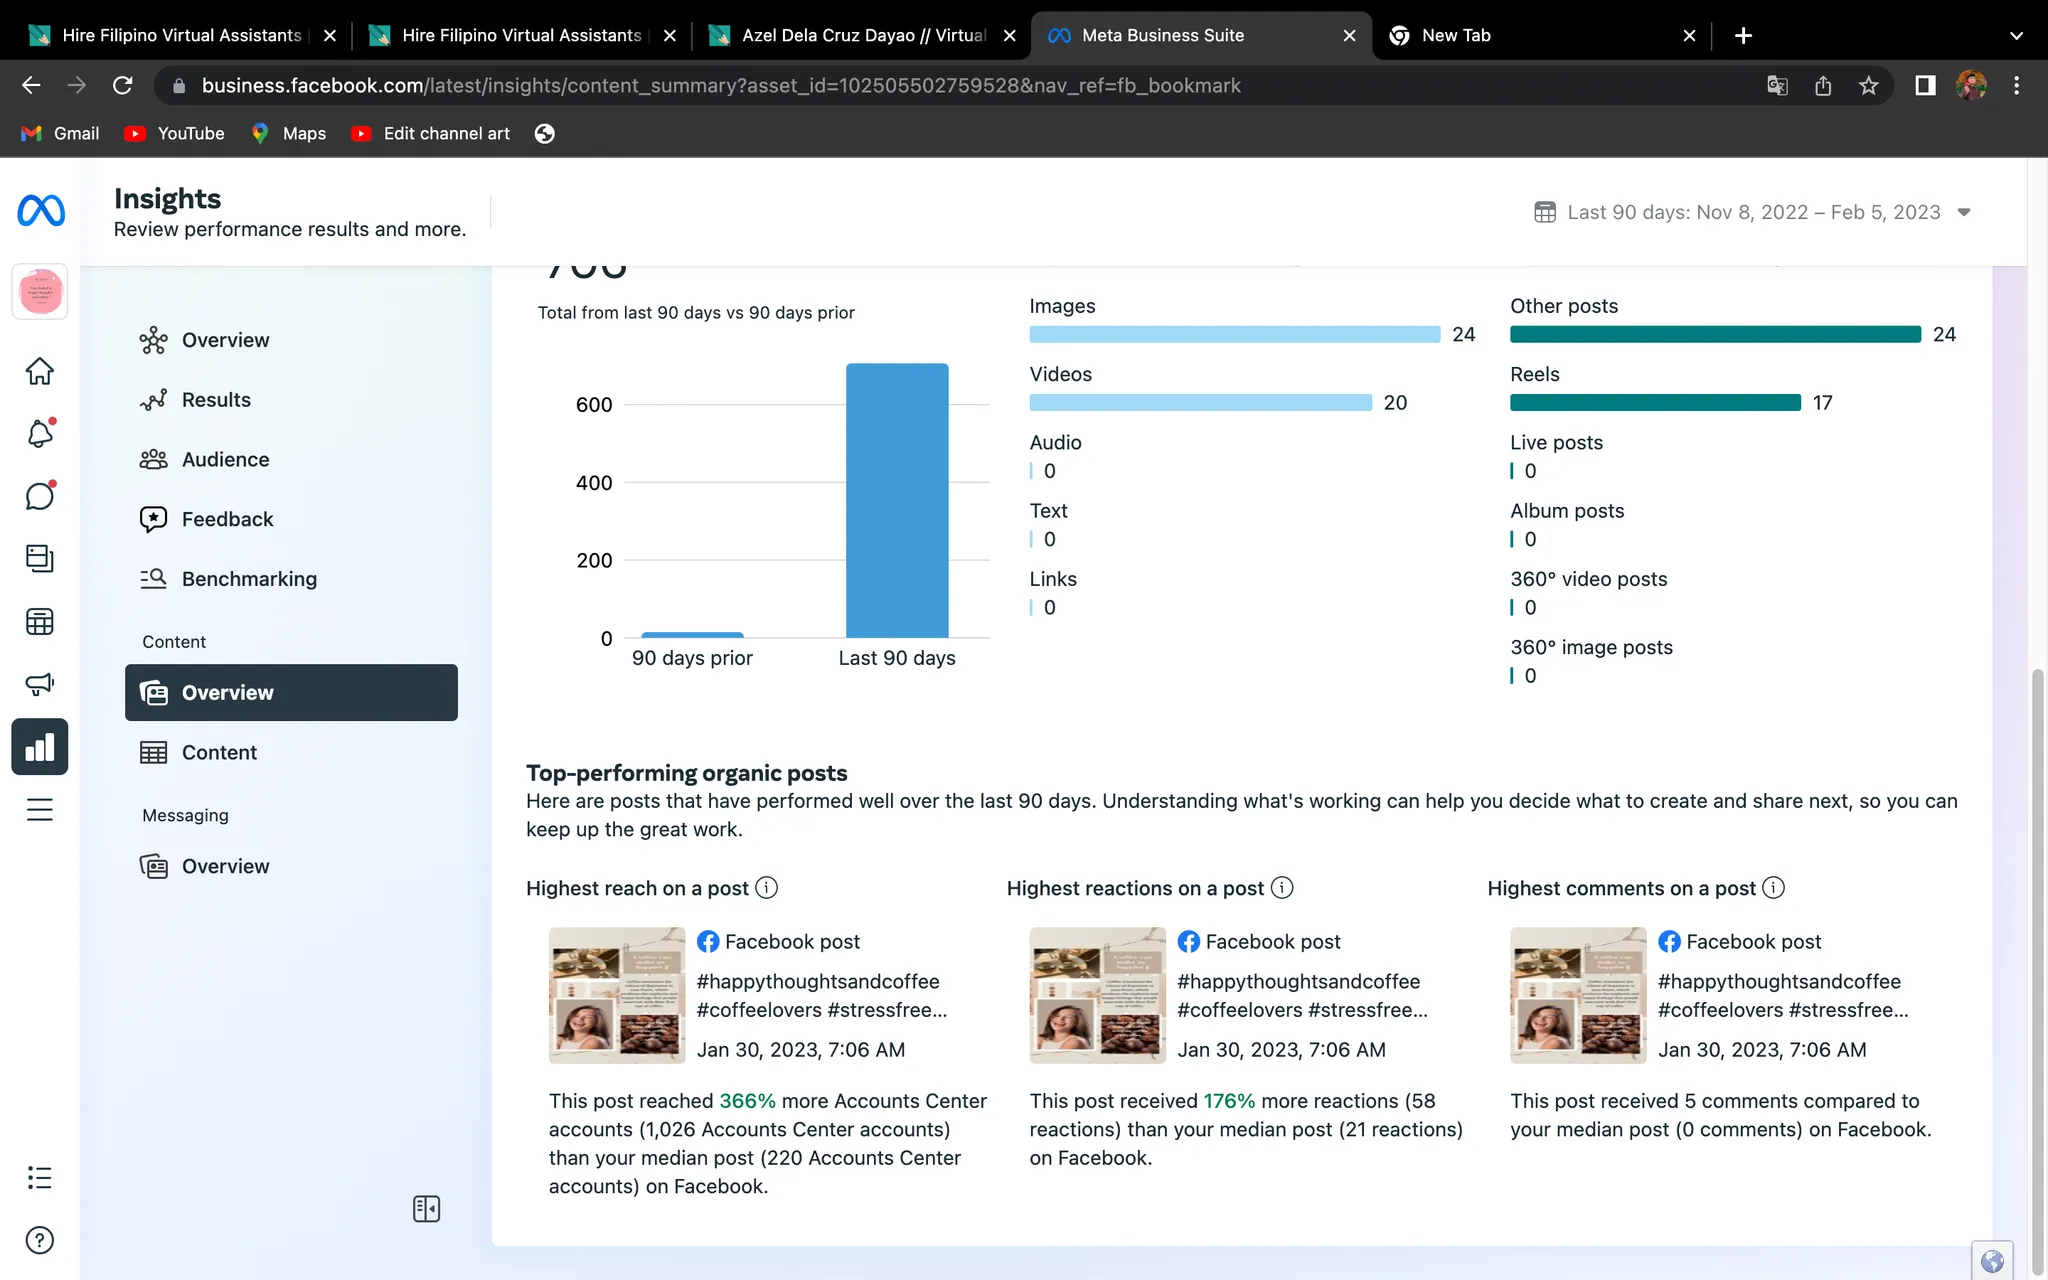This screenshot has height=1280, width=2048.
Task: Select Benchmarking in sidebar
Action: pos(249,579)
